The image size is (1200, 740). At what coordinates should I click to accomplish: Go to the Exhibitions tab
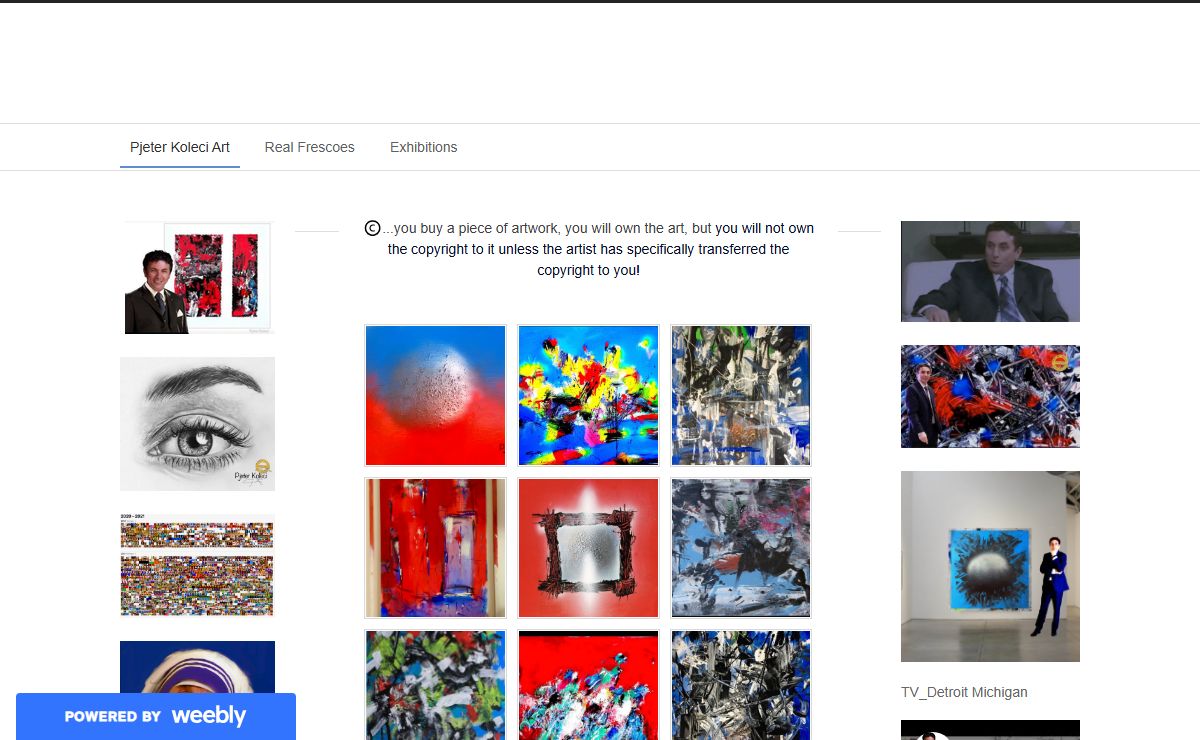click(x=423, y=147)
